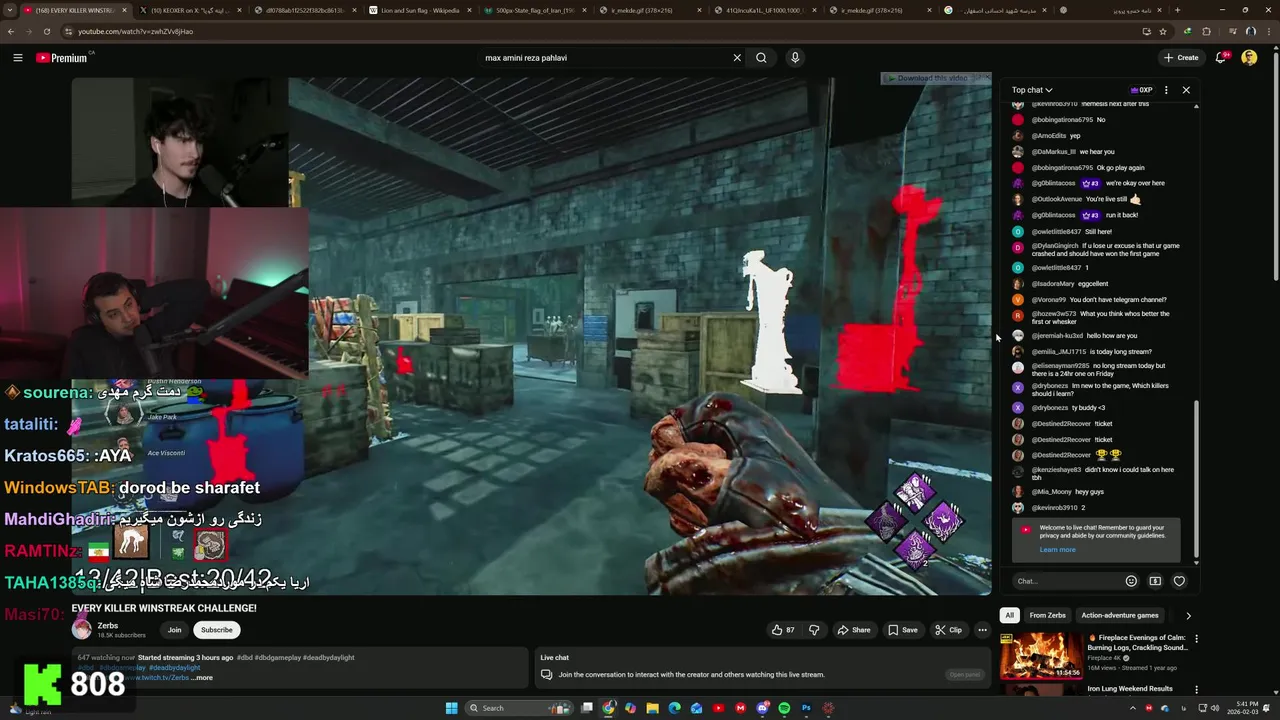Go back in browser history
The image size is (1280, 720).
click(x=11, y=31)
